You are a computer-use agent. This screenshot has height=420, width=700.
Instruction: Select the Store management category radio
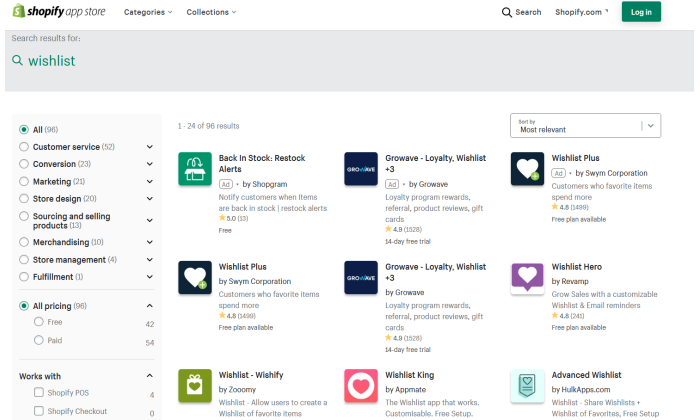tap(24, 259)
